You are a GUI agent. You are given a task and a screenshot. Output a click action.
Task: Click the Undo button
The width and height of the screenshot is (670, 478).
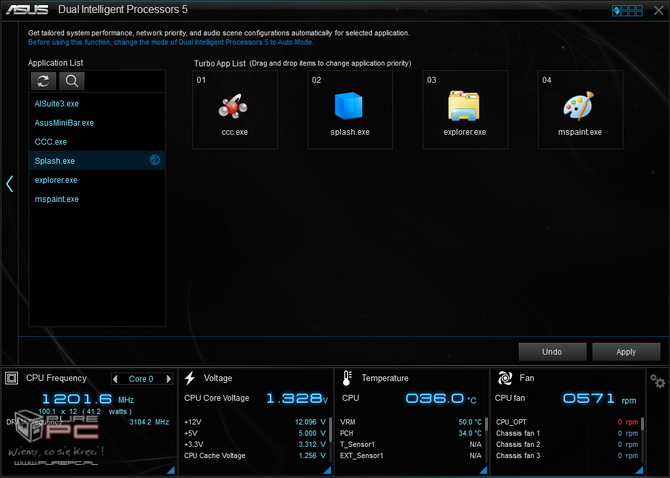tap(552, 352)
